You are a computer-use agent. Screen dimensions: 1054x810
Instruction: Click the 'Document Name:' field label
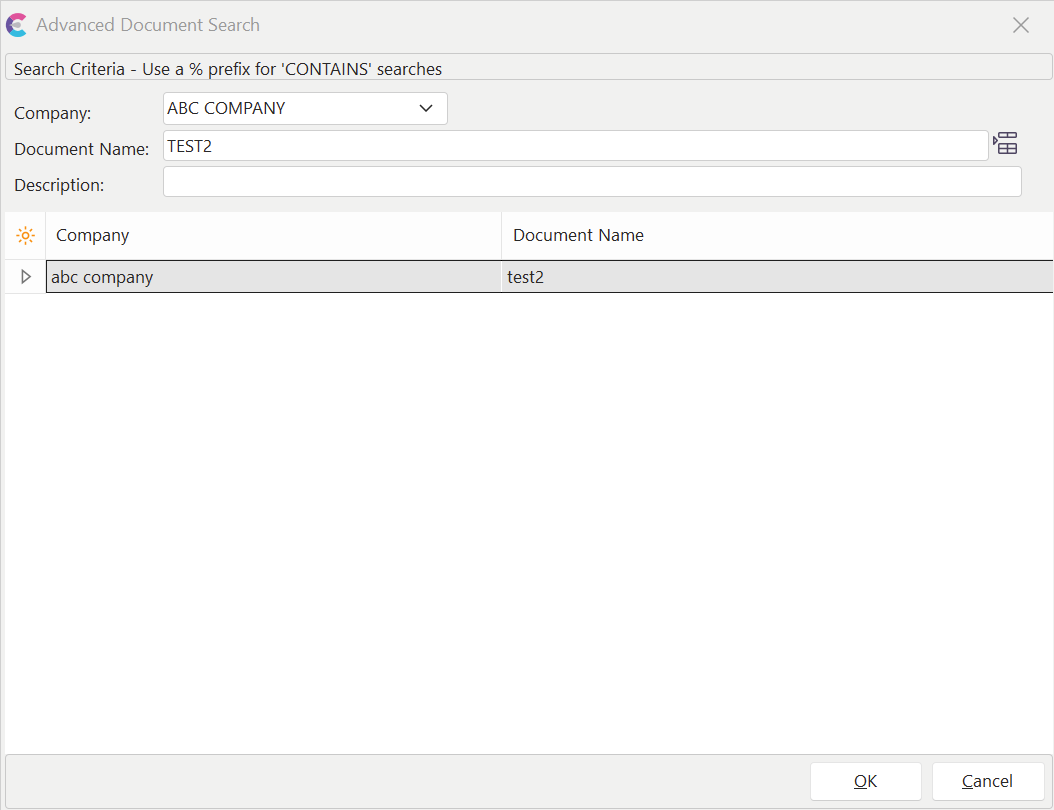pos(81,150)
